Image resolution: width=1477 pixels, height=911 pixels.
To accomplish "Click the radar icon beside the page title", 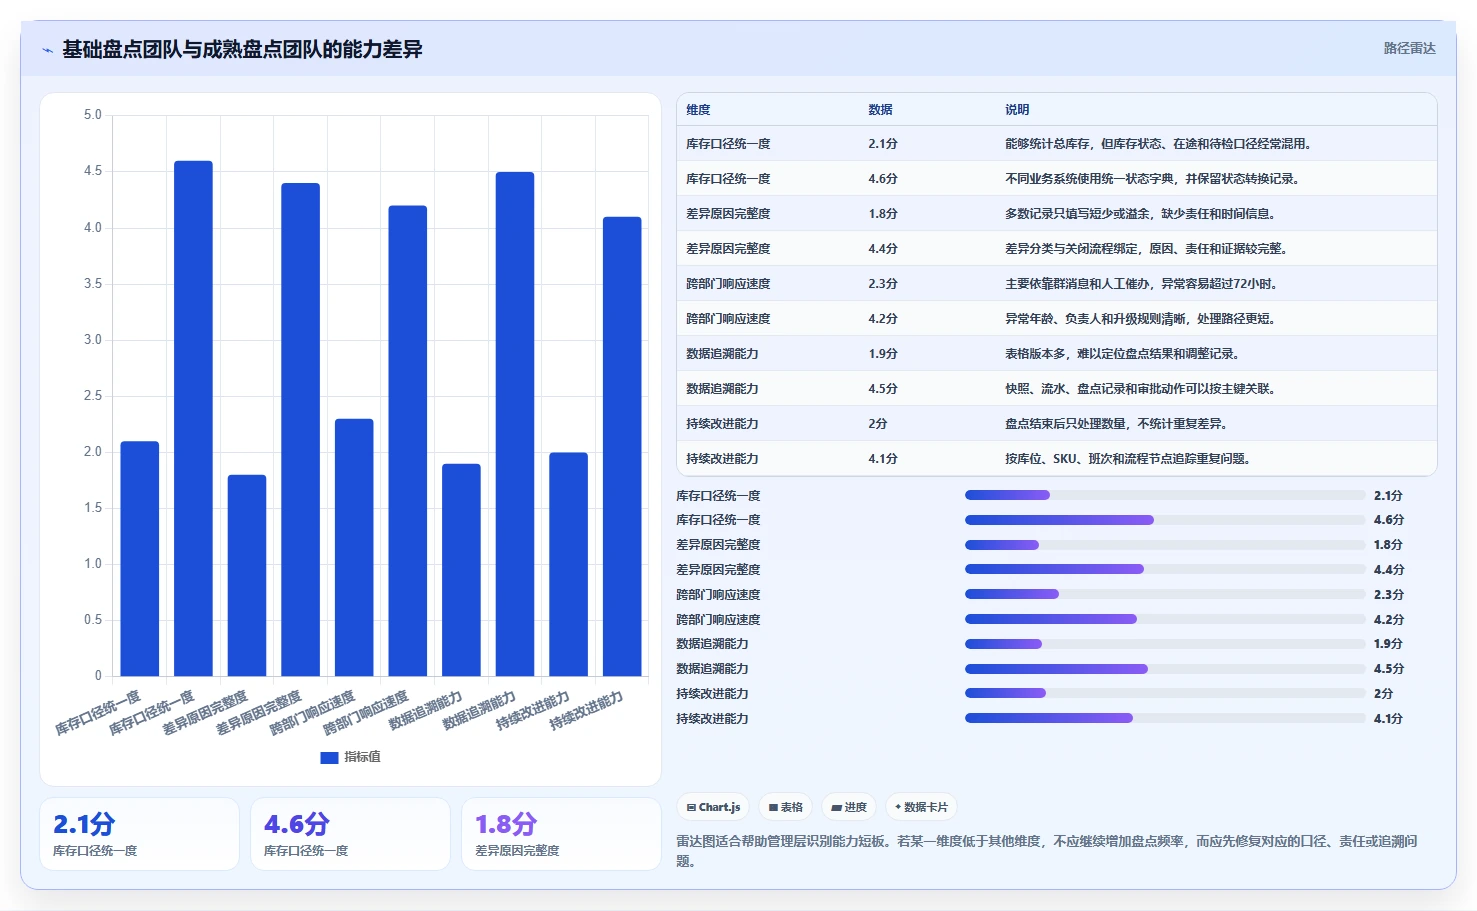I will (47, 50).
